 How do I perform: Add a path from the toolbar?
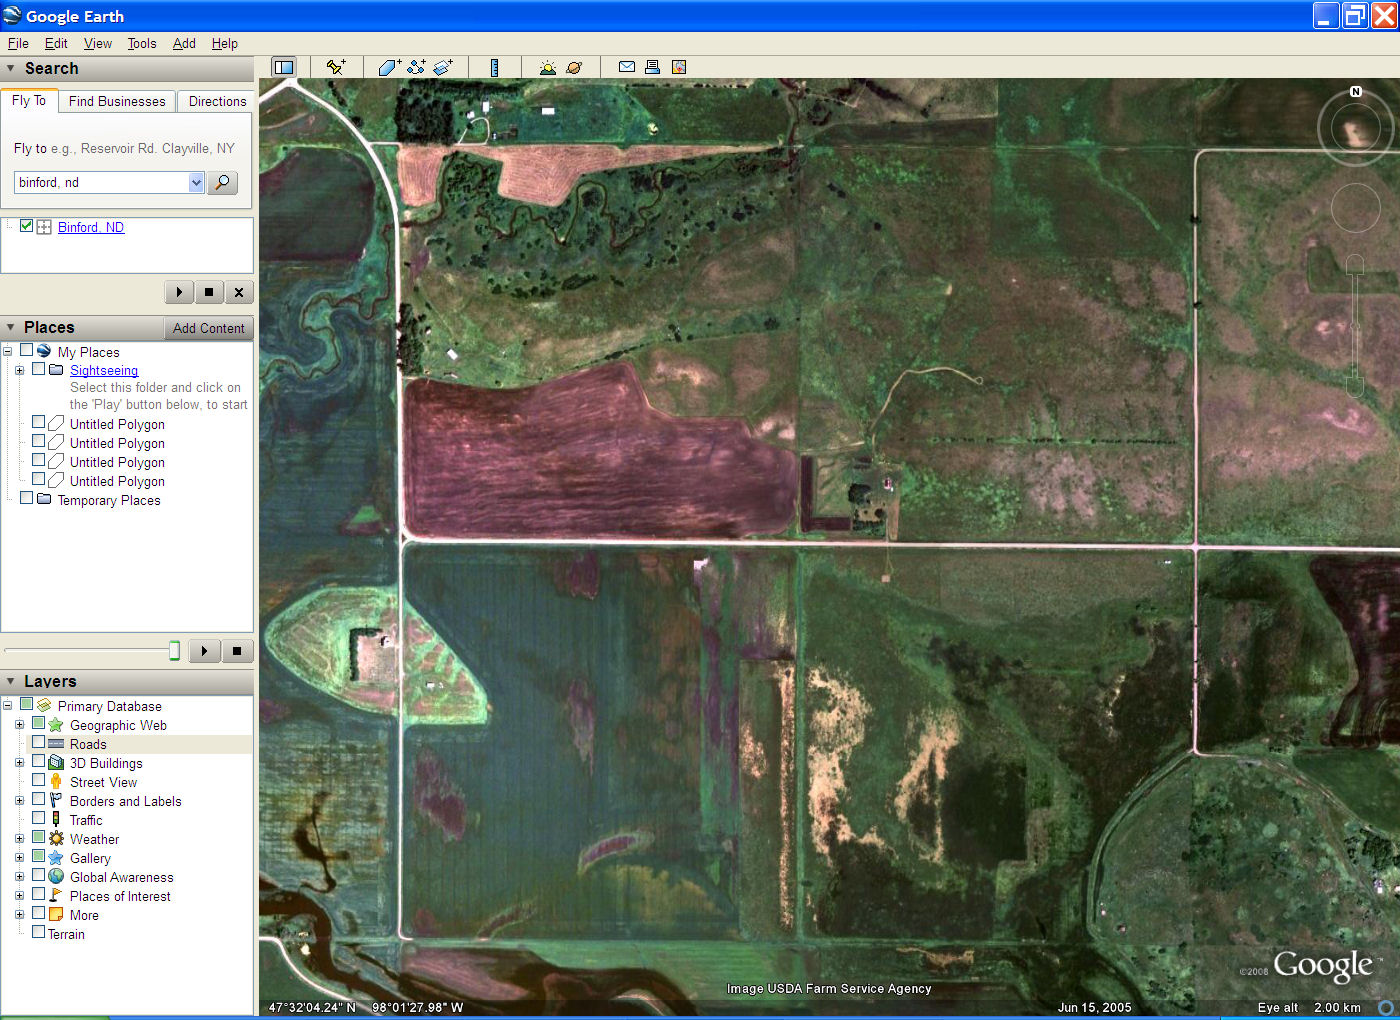point(416,67)
